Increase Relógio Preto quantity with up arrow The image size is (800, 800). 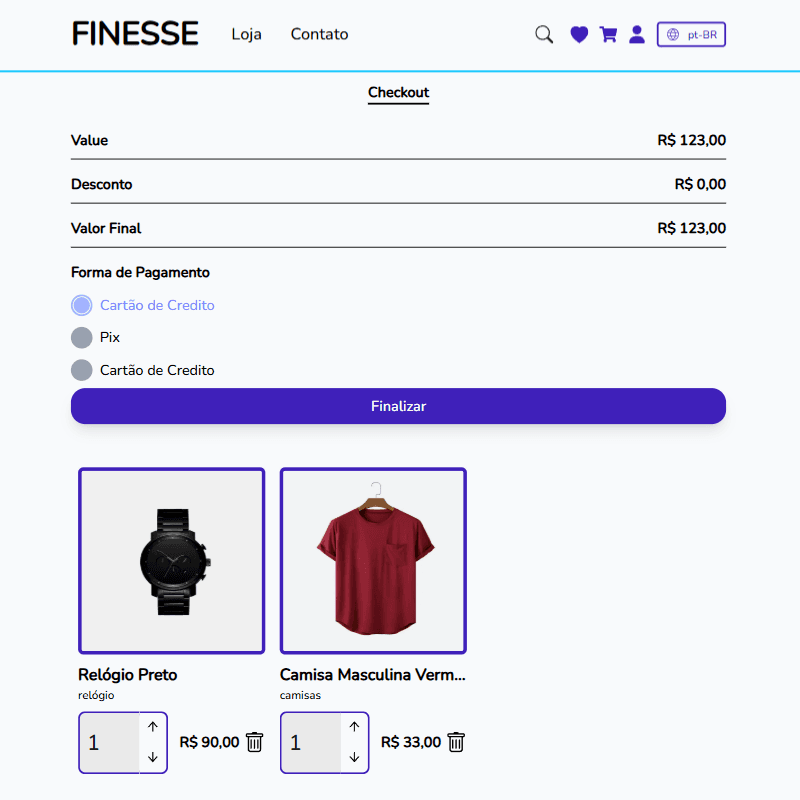[x=153, y=727]
